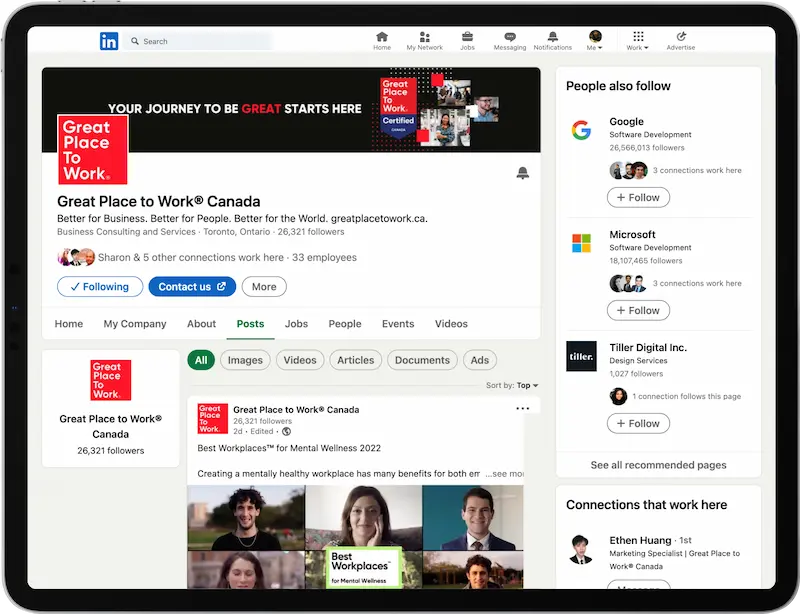Image resolution: width=800 pixels, height=614 pixels.
Task: Open See all recommended pages
Action: tap(659, 465)
